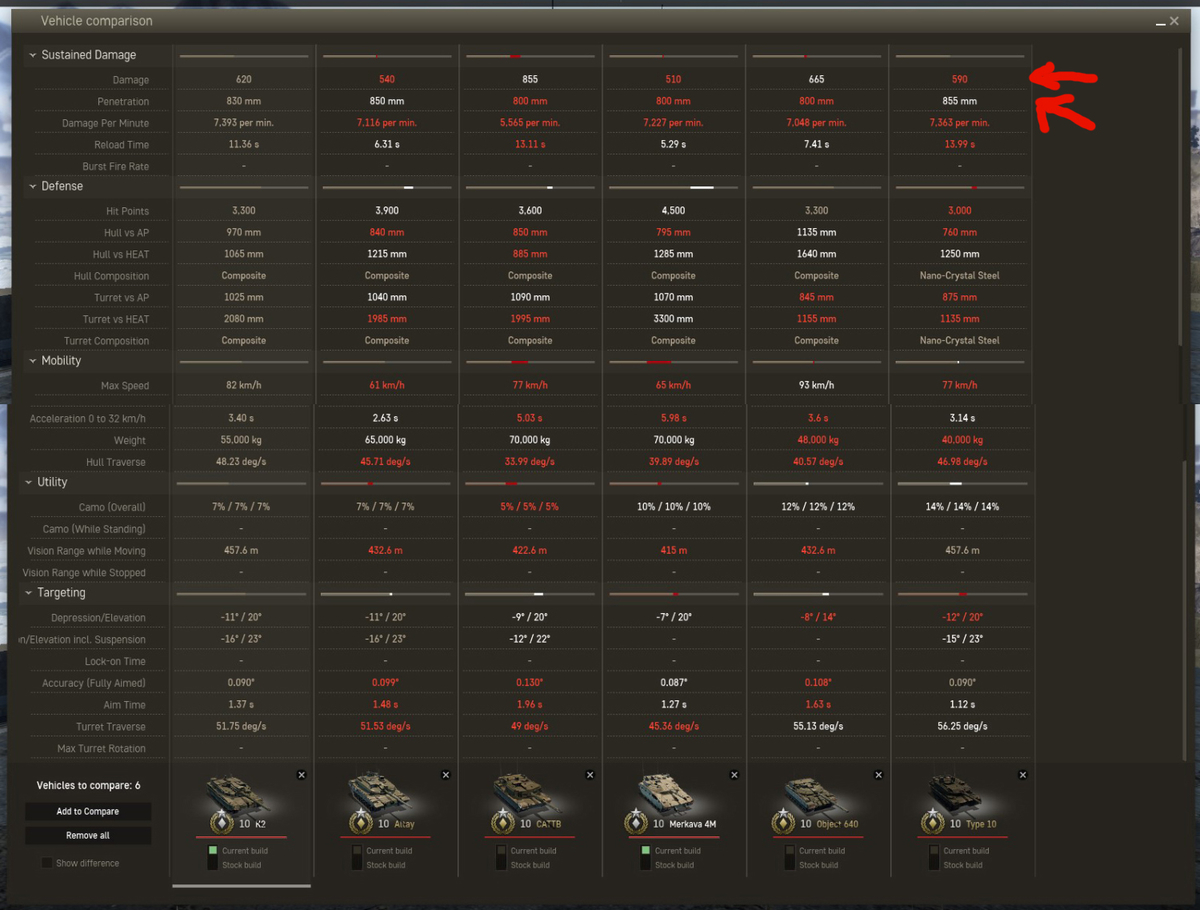Collapse the Defense section

pos(33,187)
